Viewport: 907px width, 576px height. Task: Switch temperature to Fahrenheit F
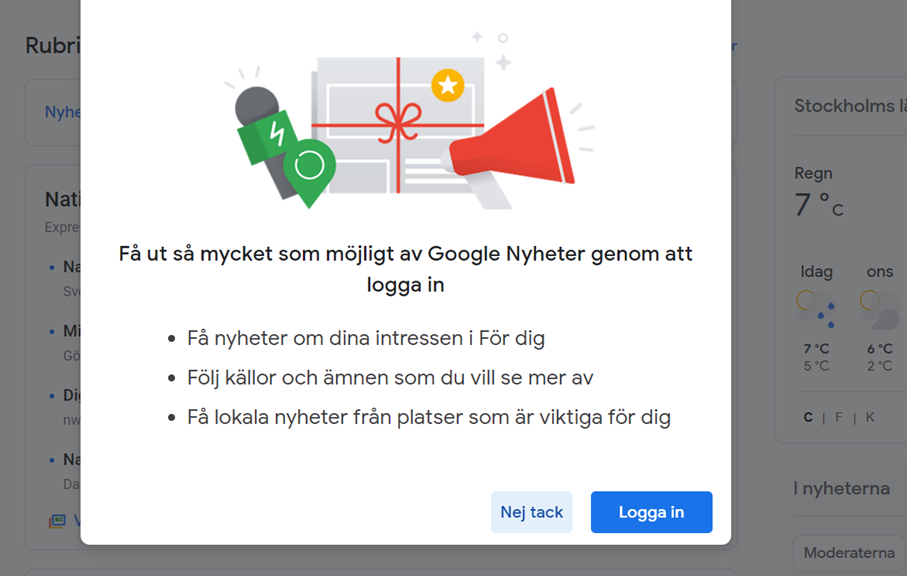point(839,417)
